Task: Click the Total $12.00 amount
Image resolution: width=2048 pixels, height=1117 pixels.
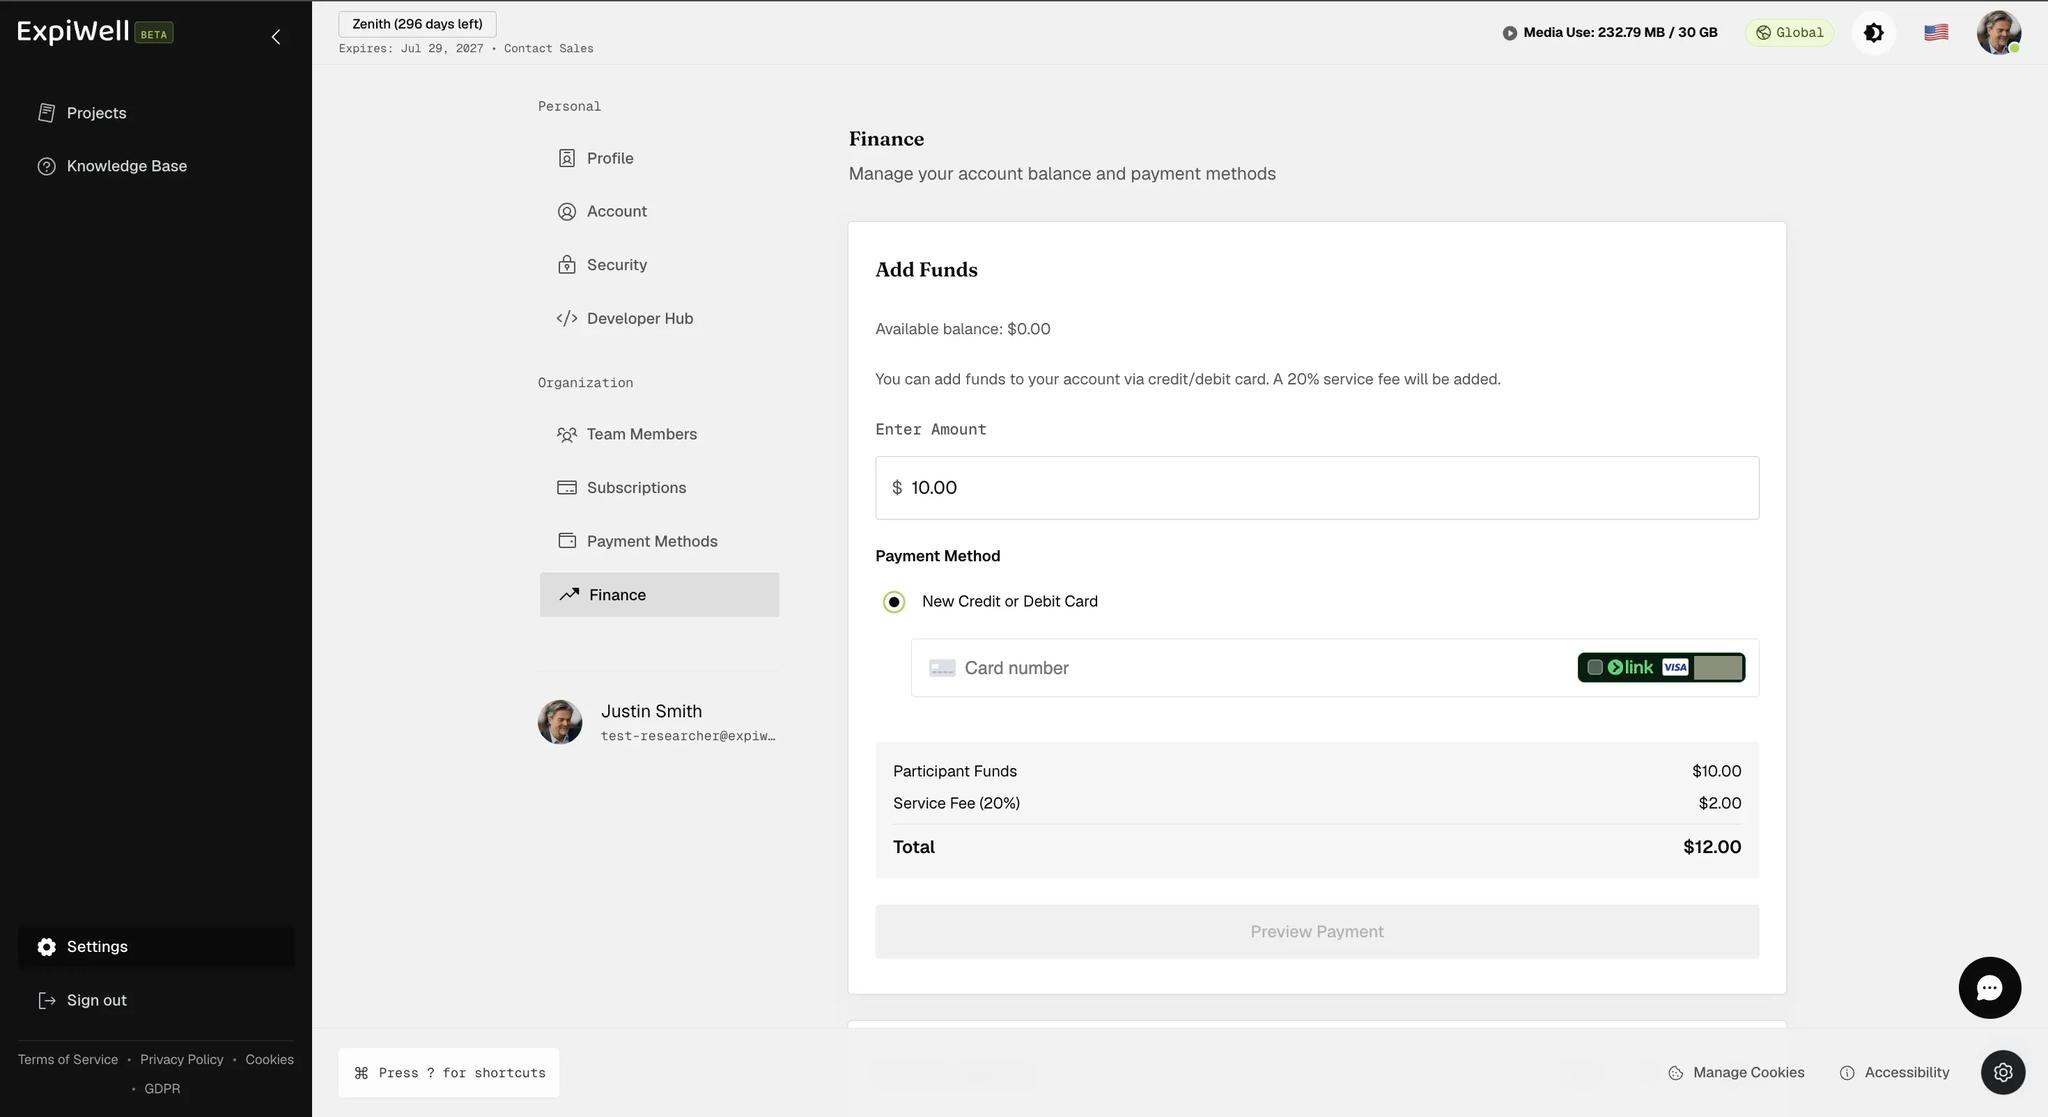Action: [1712, 847]
